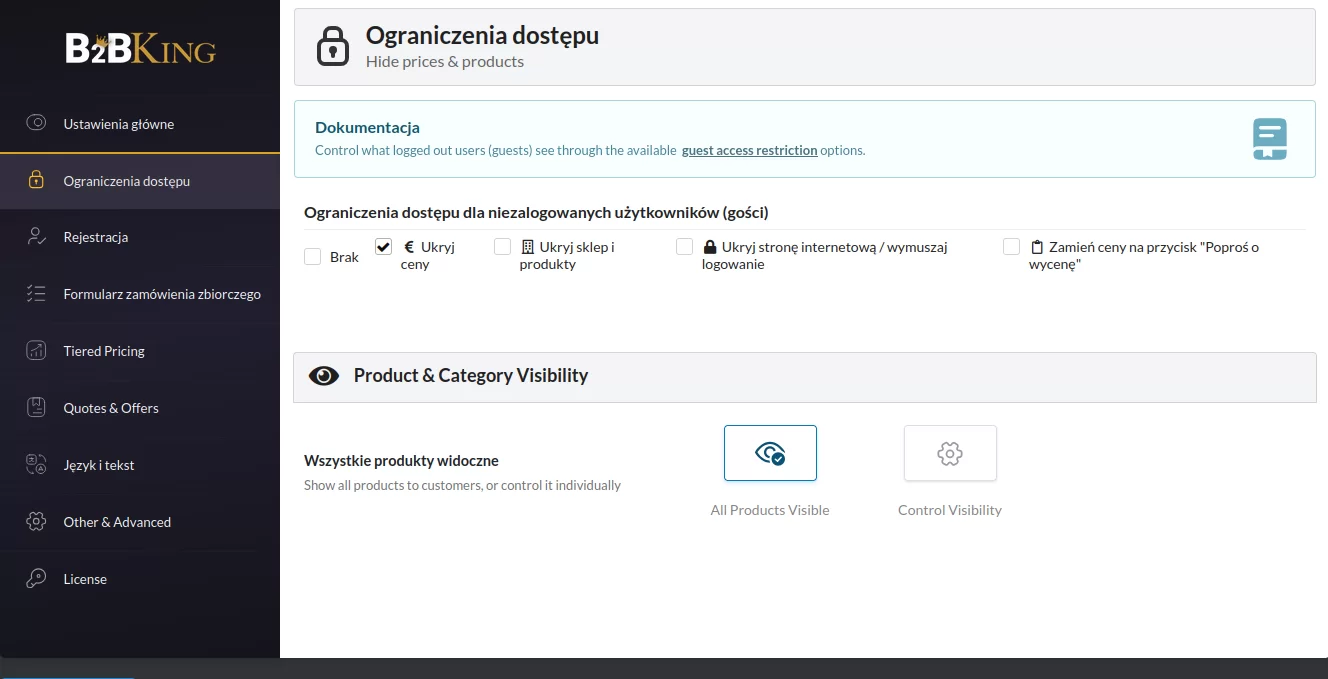This screenshot has width=1328, height=679.
Task: Open the Other & Advanced settings tab
Action: click(117, 522)
